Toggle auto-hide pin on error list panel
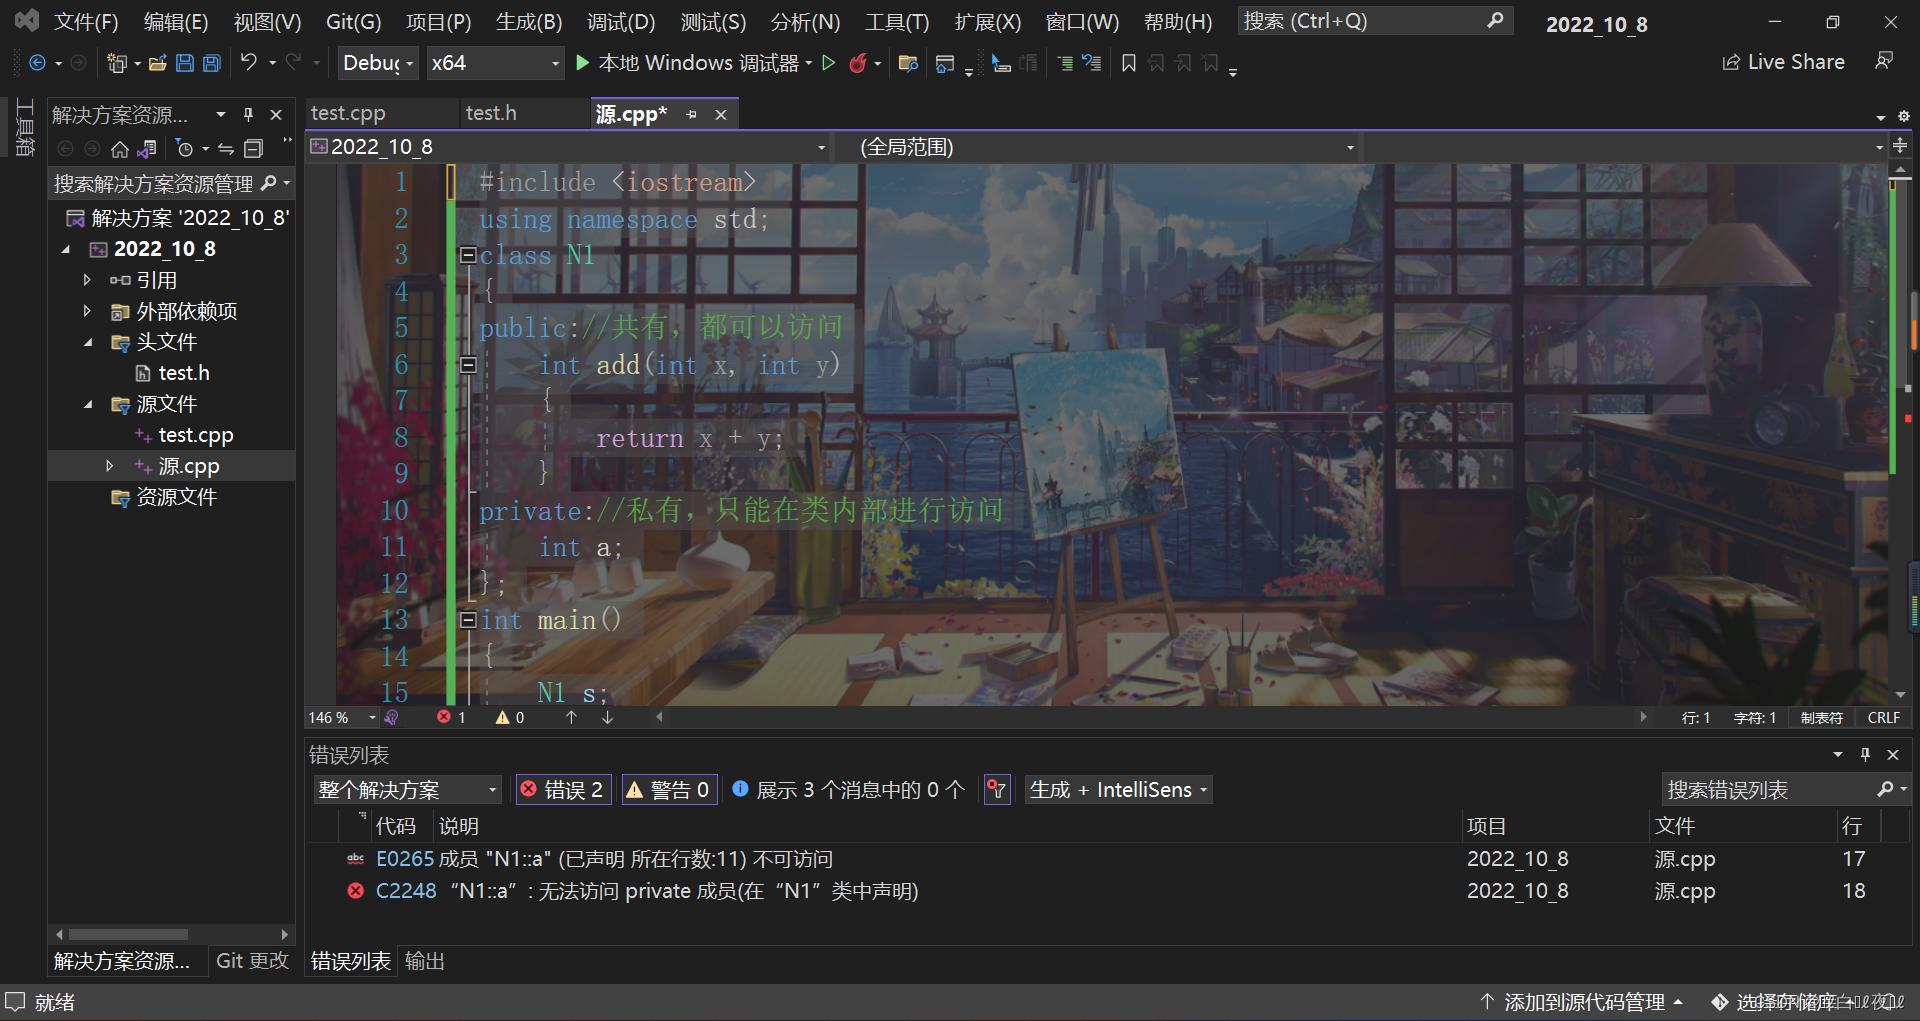 click(1865, 755)
